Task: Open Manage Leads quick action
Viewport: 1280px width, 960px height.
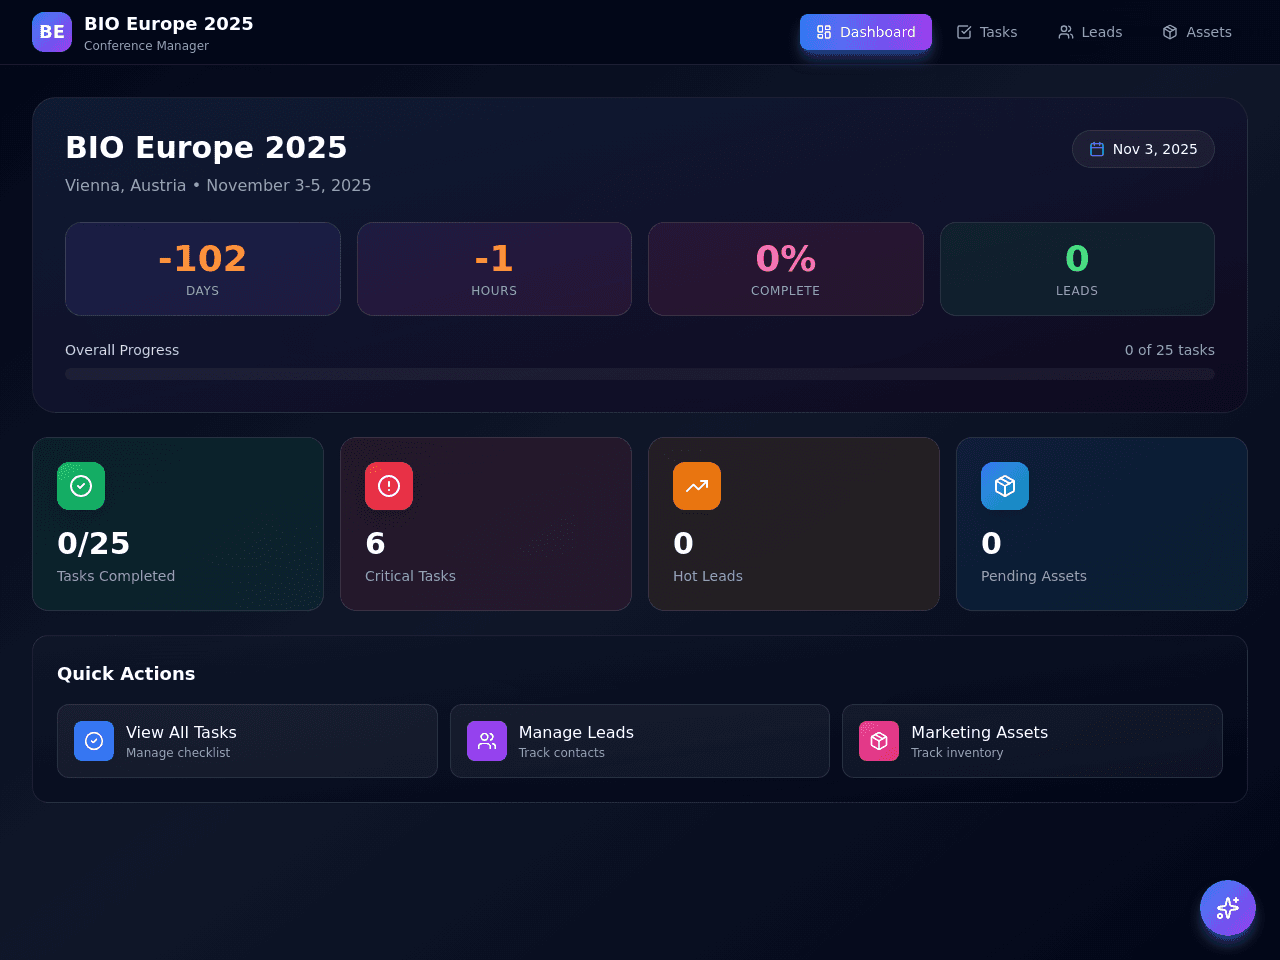Action: pos(640,741)
